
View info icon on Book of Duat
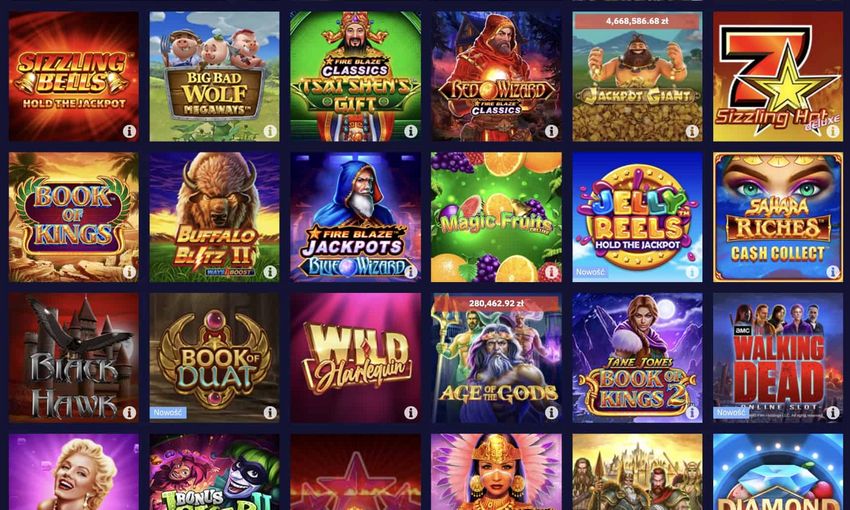tap(270, 412)
